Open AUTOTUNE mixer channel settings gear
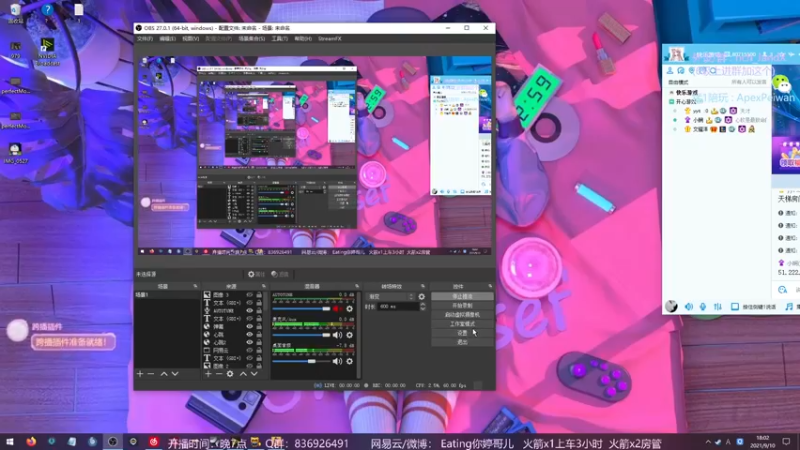The image size is (800, 450). [349, 309]
